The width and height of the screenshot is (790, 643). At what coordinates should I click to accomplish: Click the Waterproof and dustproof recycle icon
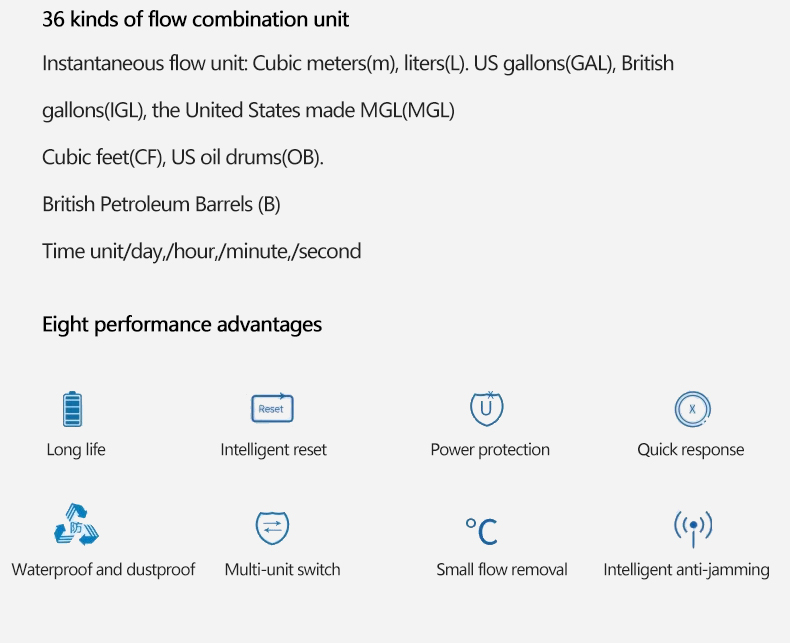[x=76, y=525]
